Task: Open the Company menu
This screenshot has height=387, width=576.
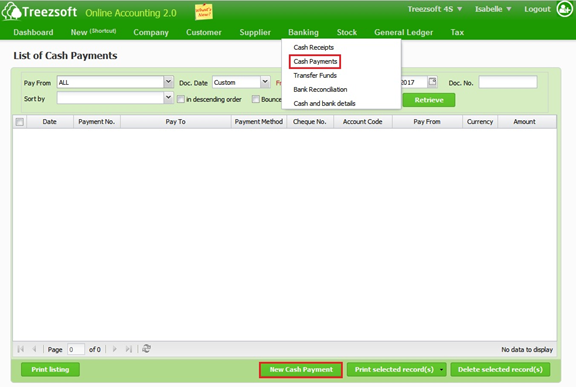Action: coord(151,32)
